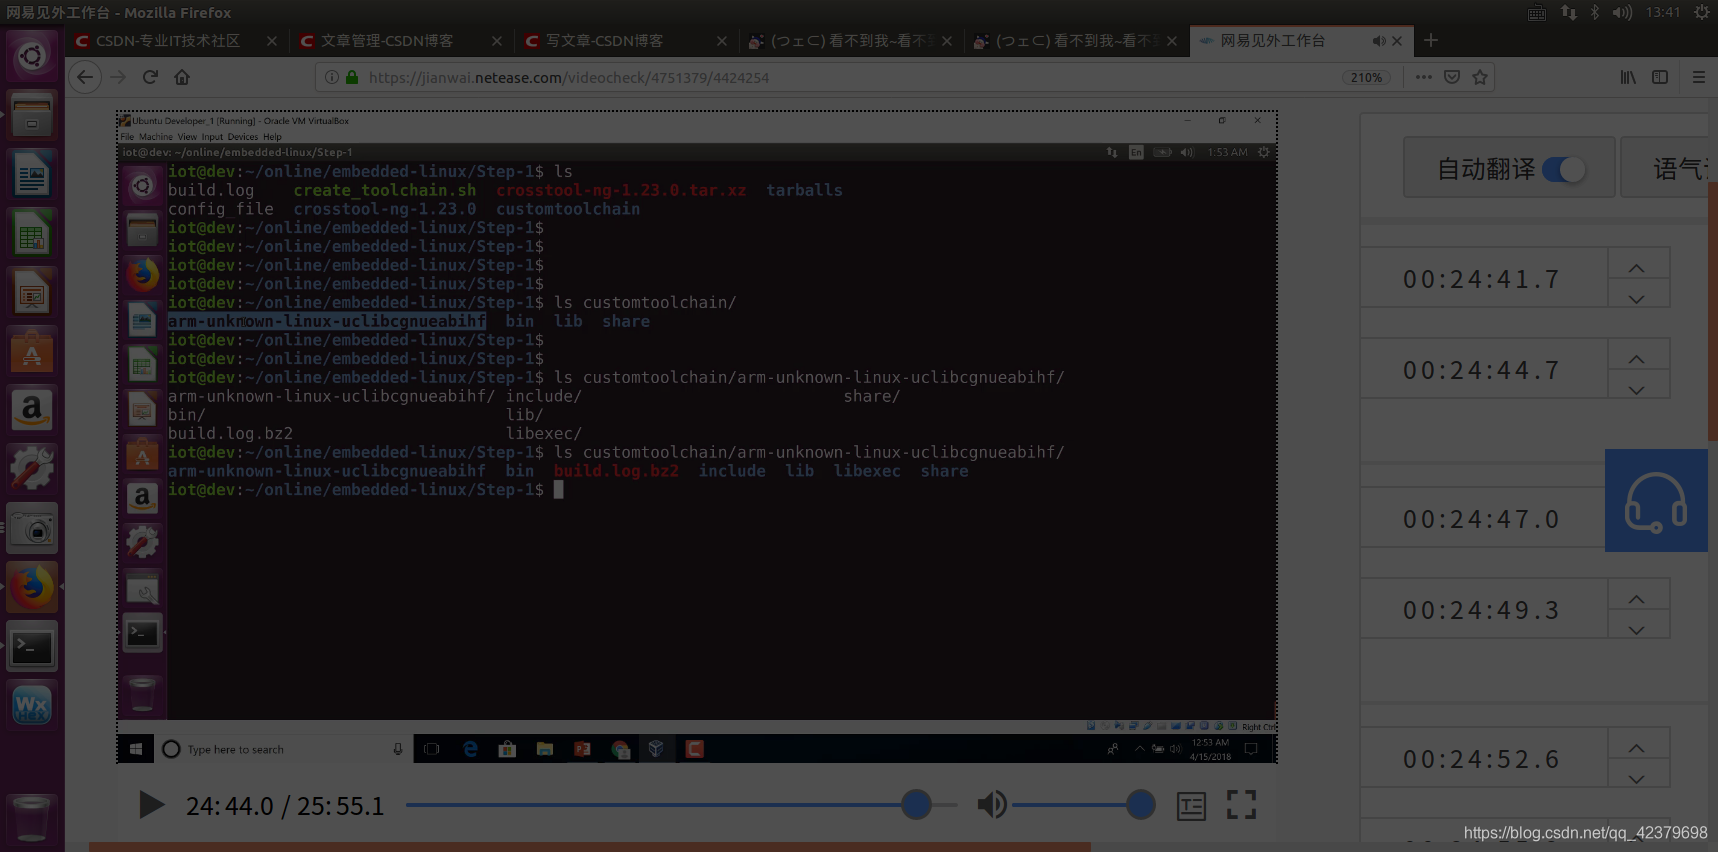Open System Settings from launcher
The height and width of the screenshot is (852, 1718).
click(32, 469)
